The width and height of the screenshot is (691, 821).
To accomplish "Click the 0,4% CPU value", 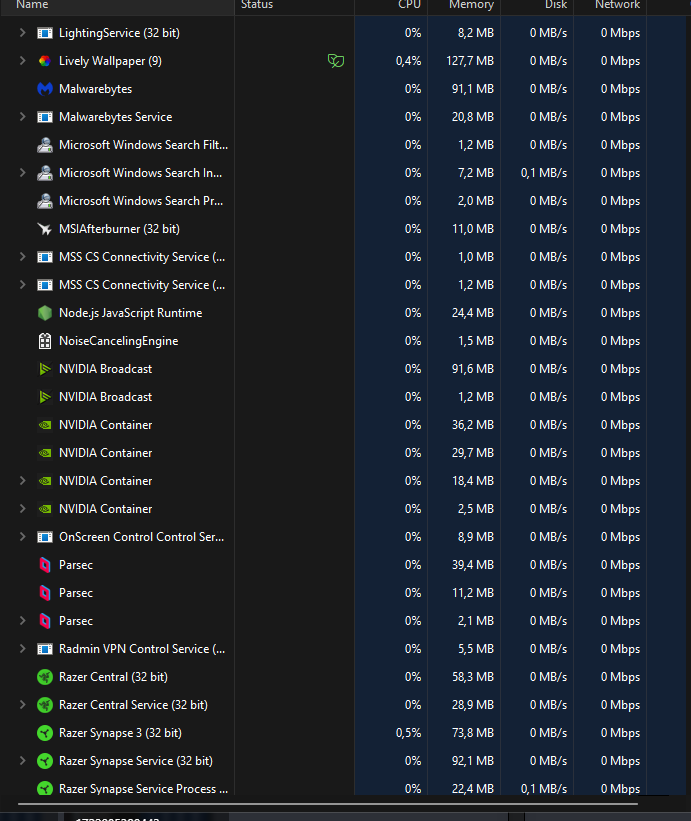I will pos(408,61).
